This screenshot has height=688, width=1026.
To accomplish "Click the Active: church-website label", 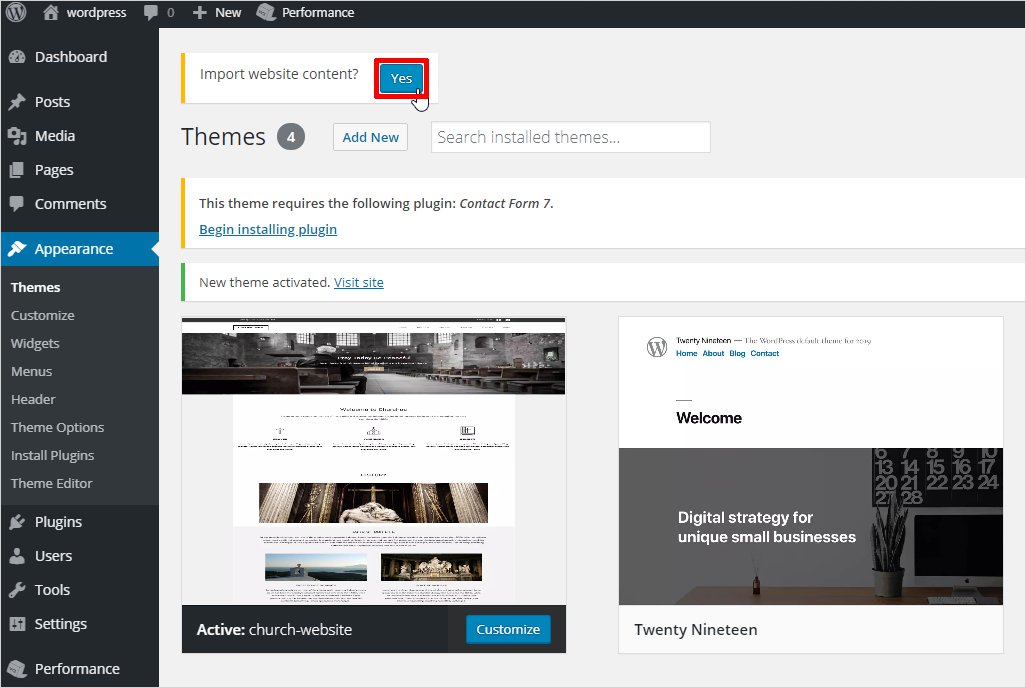I will coord(274,630).
